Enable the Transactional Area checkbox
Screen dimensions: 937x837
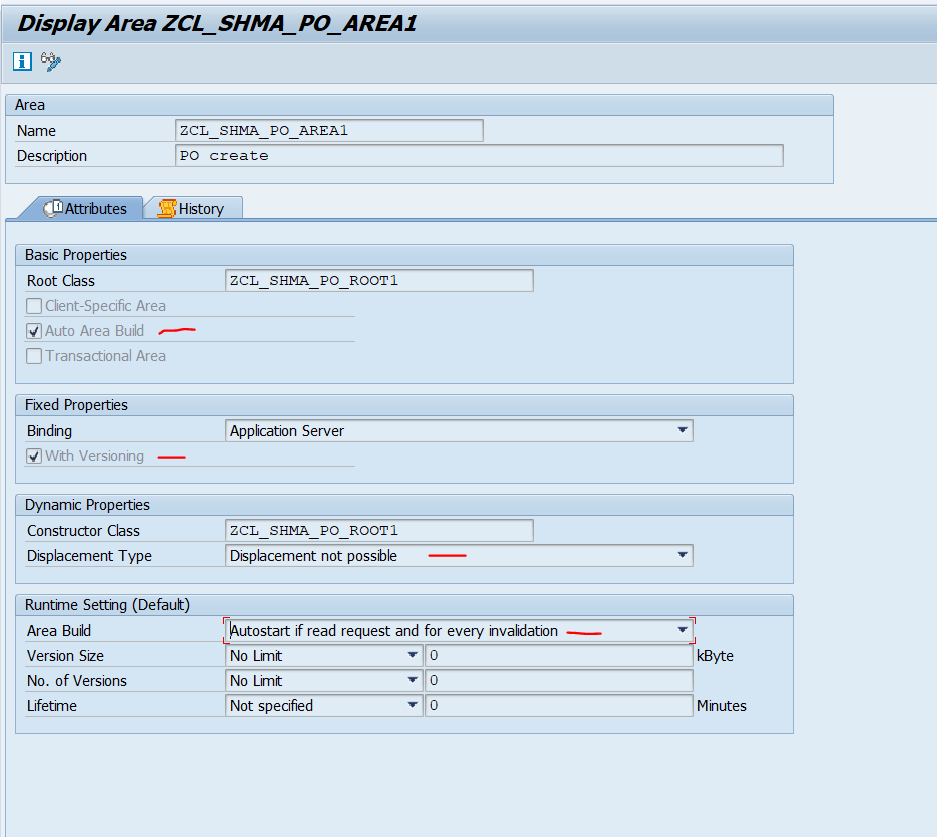pyautogui.click(x=33, y=355)
